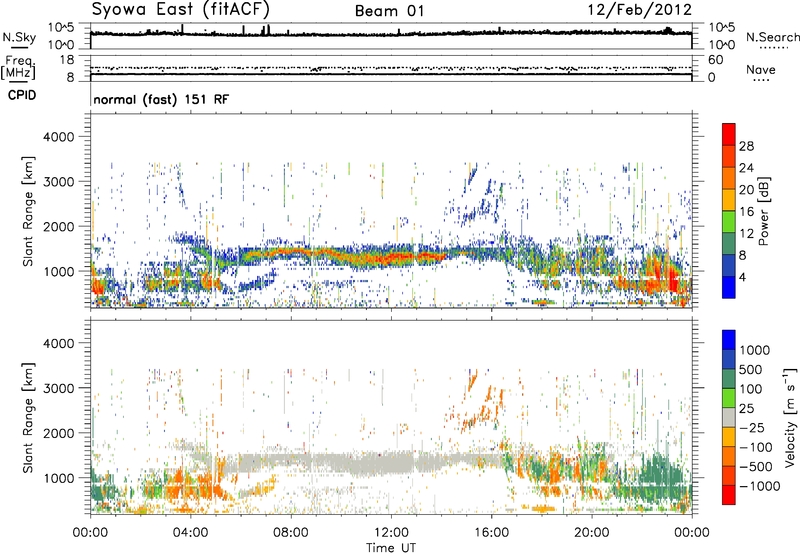Select the "20:00" time axis label
The height and width of the screenshot is (554, 800).
[x=591, y=533]
